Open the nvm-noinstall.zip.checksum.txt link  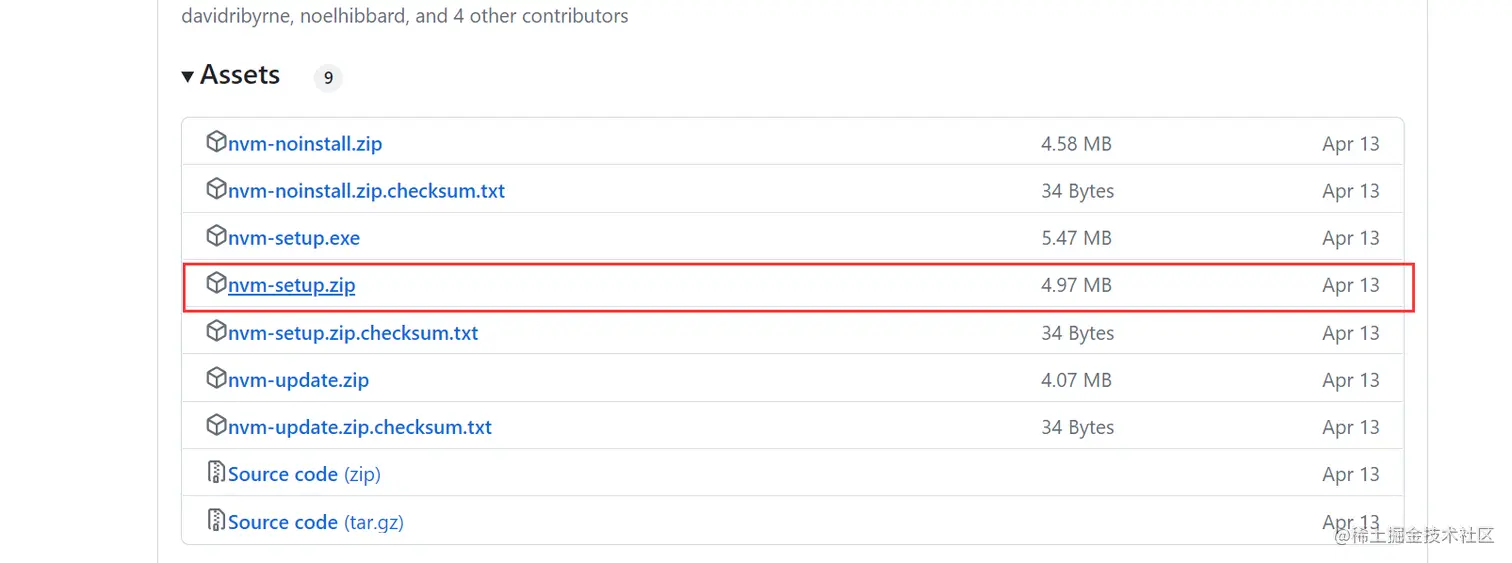(366, 191)
